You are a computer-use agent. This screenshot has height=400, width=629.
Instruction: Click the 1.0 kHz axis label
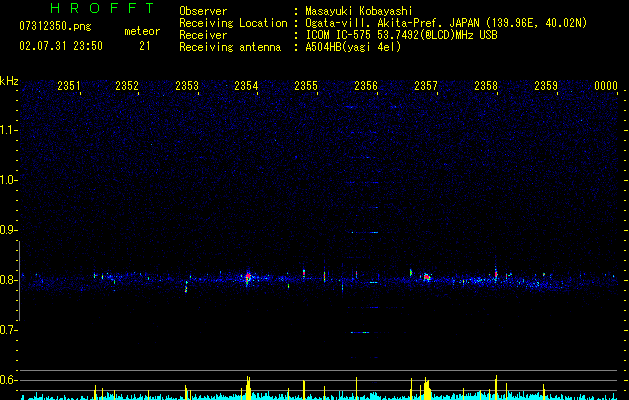[8, 180]
